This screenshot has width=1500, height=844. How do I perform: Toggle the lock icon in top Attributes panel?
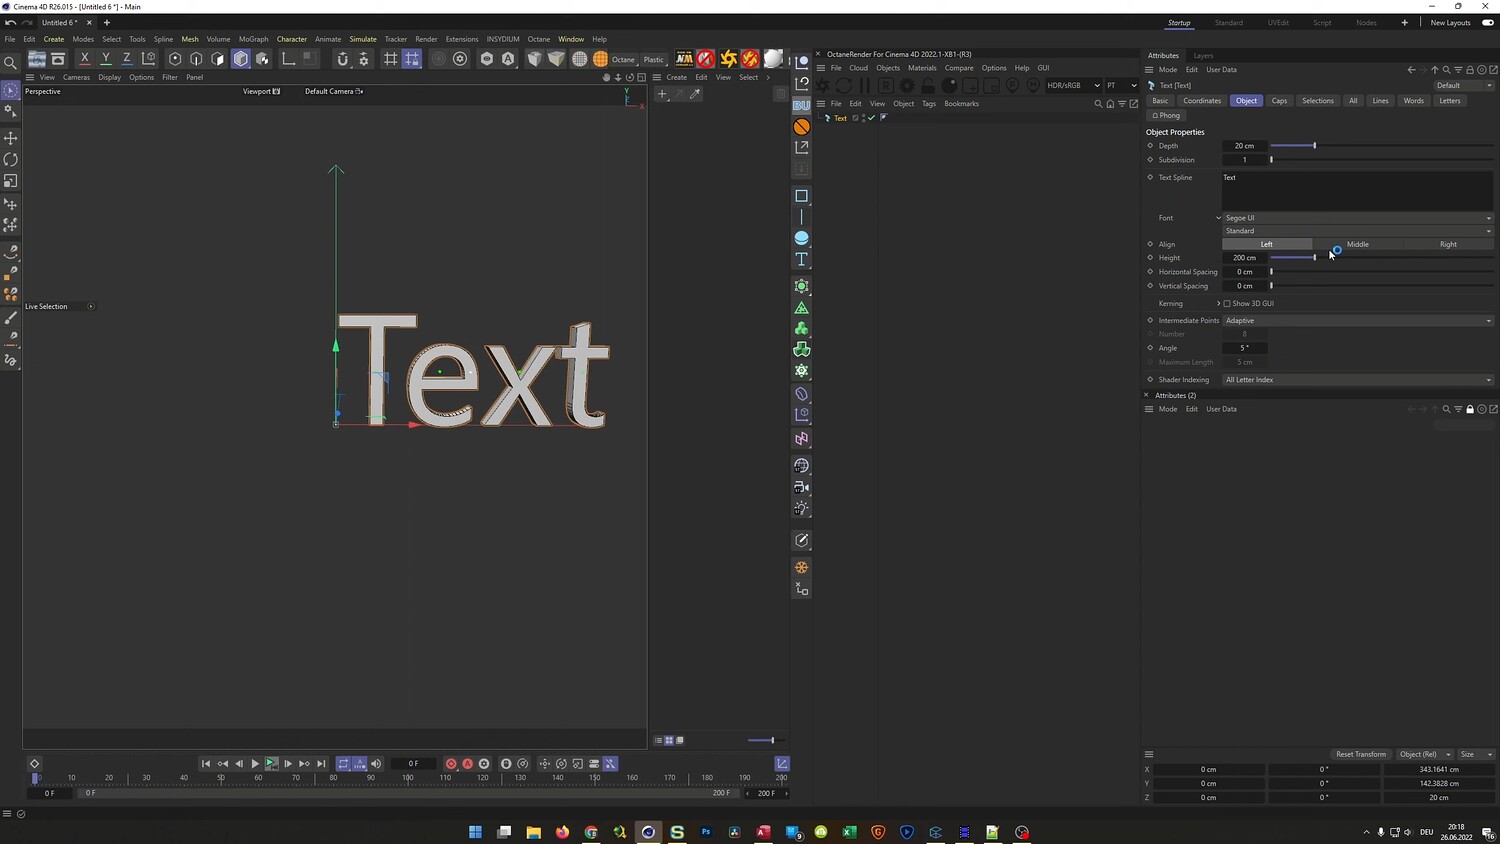tap(1470, 70)
